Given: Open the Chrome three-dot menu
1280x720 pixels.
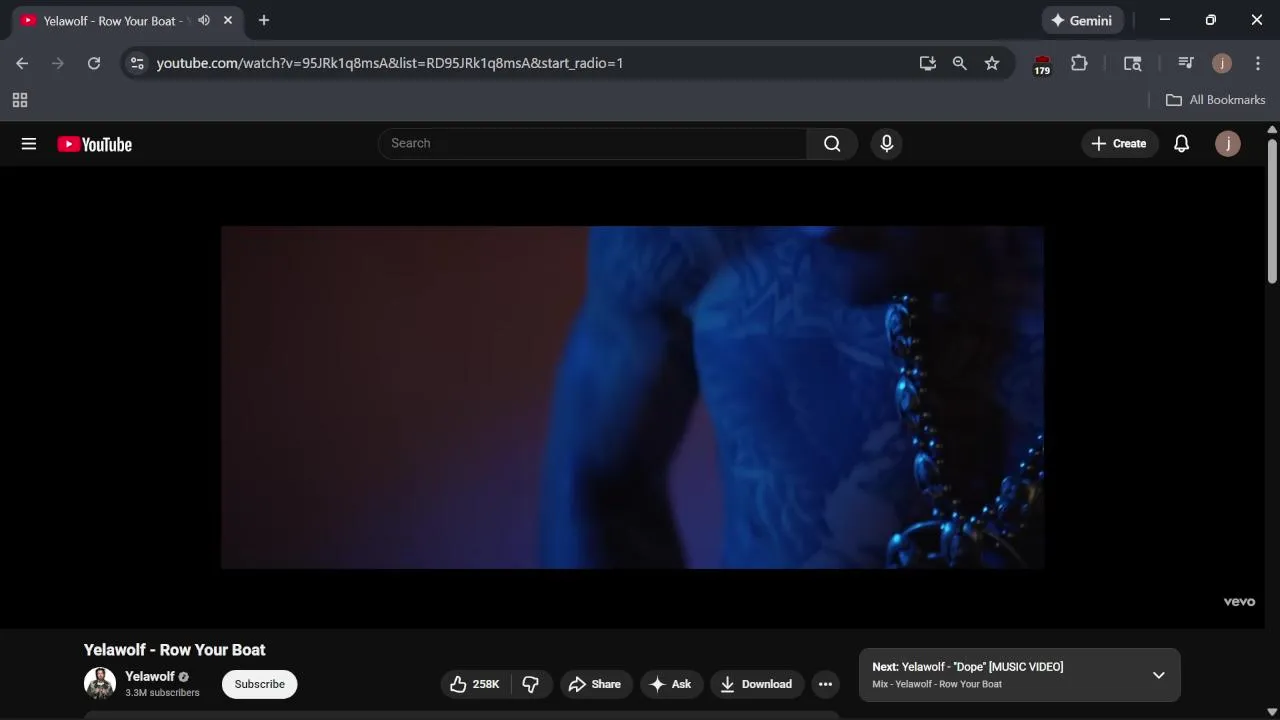Looking at the screenshot, I should pyautogui.click(x=1258, y=63).
